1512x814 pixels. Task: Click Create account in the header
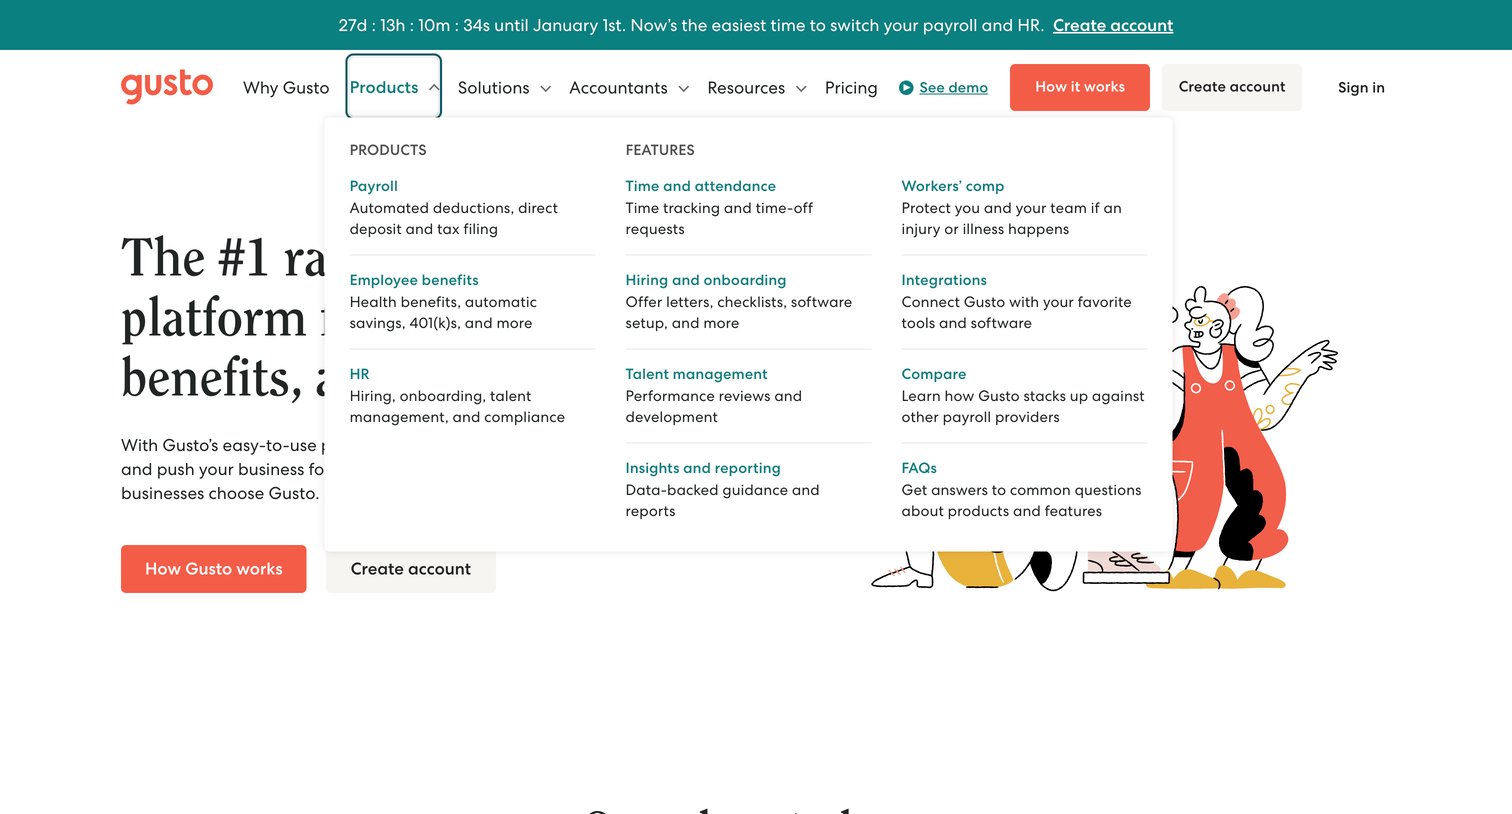pos(1232,87)
